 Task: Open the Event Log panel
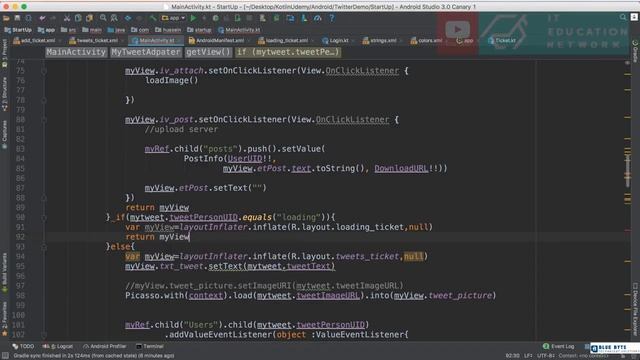coord(558,346)
